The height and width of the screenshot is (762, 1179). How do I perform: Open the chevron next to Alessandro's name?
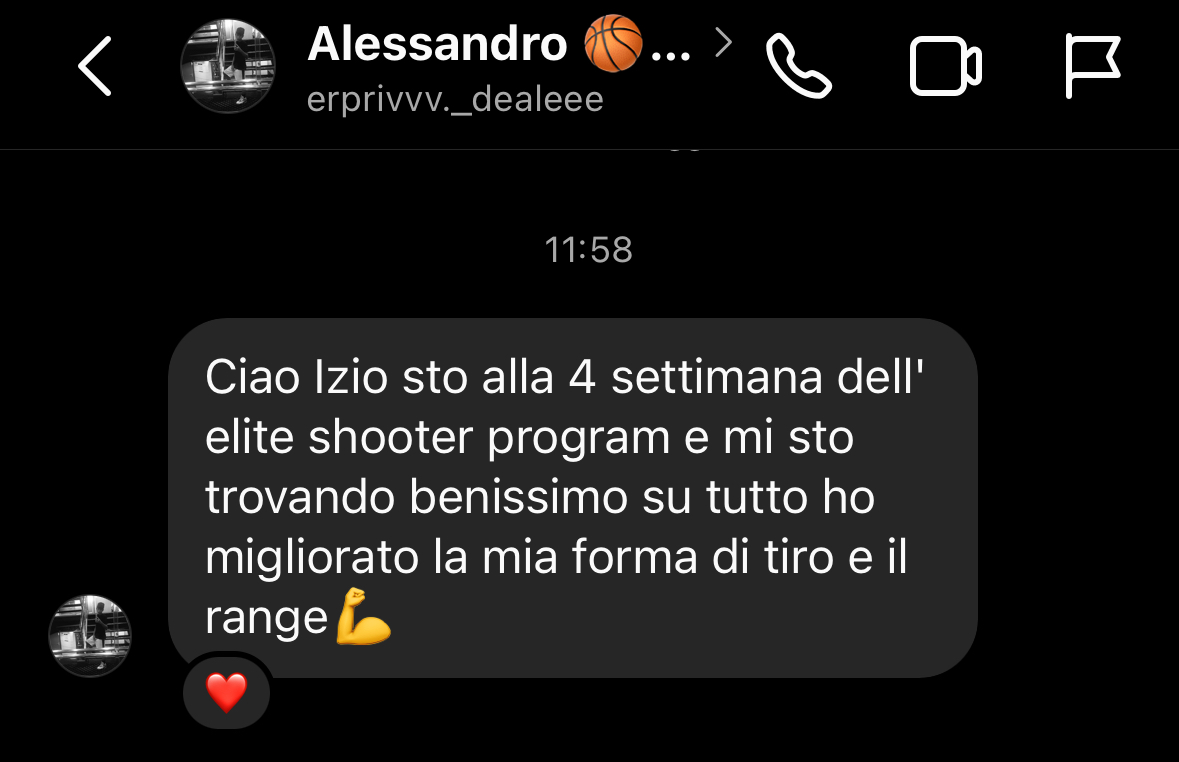(x=723, y=43)
